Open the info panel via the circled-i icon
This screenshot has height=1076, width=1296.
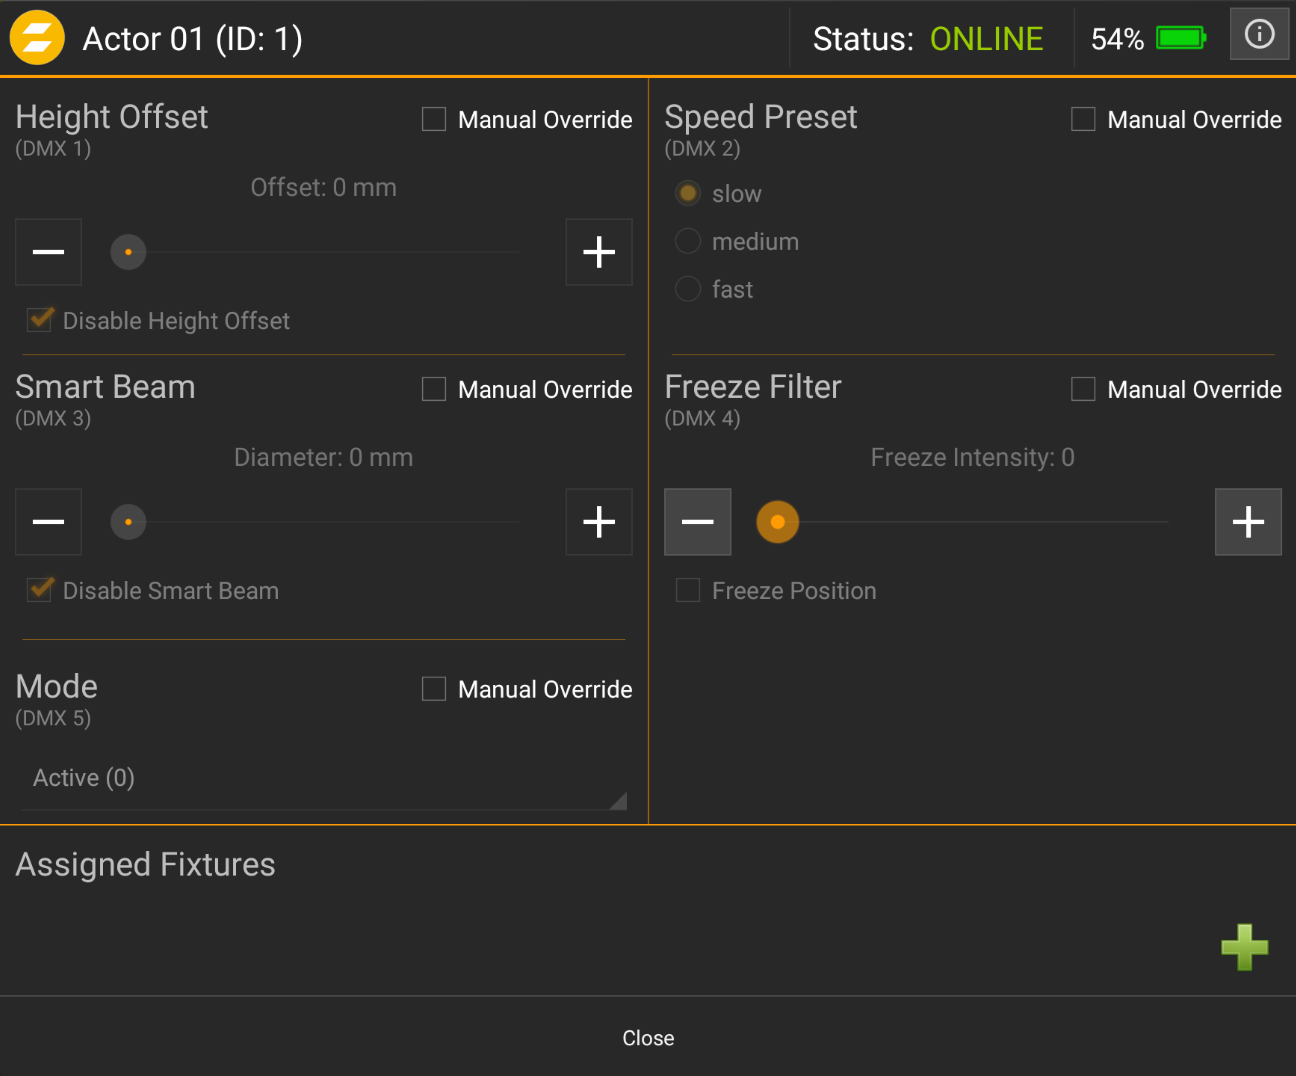[x=1259, y=33]
